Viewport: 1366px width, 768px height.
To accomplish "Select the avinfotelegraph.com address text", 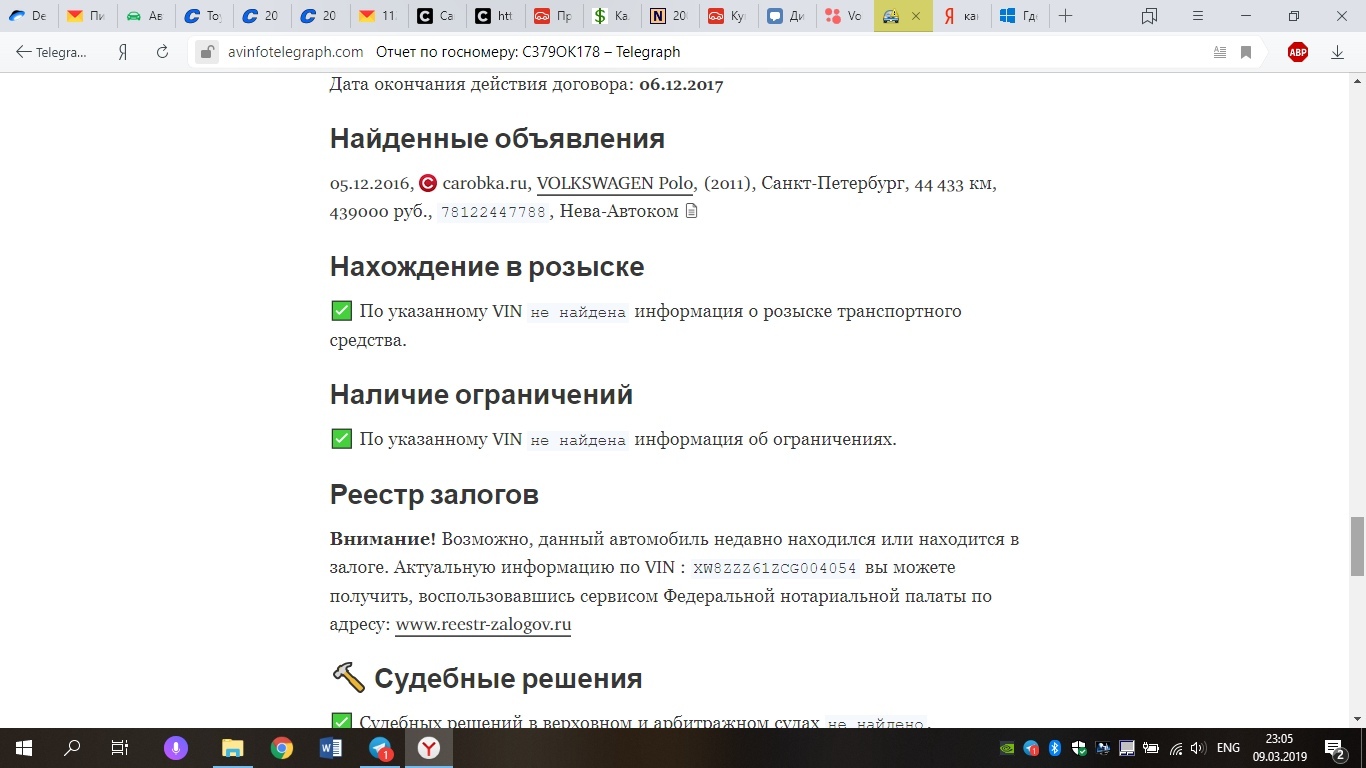I will (295, 52).
